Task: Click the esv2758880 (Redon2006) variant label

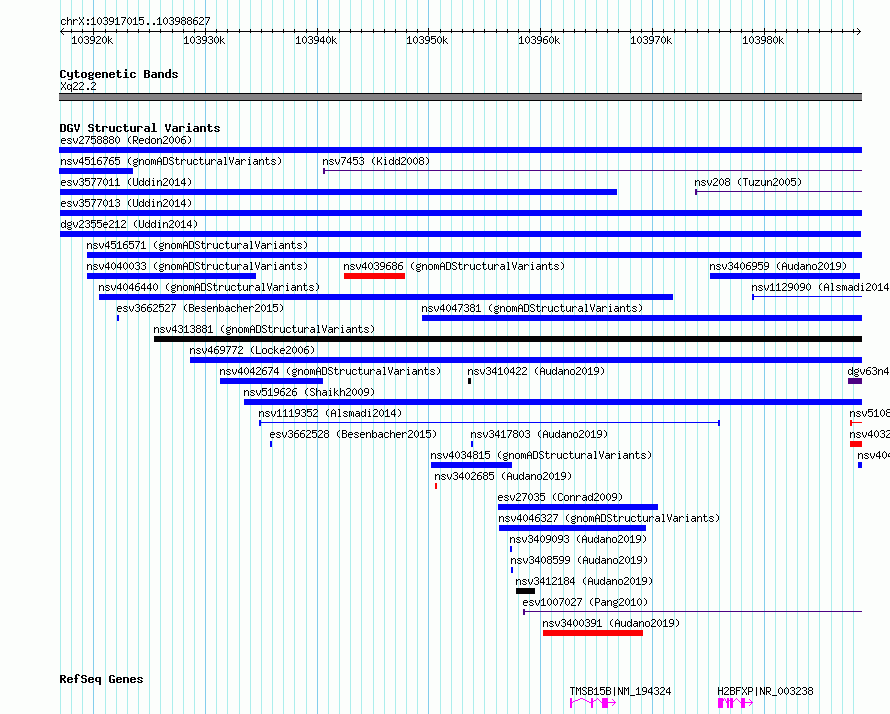Action: 126,140
